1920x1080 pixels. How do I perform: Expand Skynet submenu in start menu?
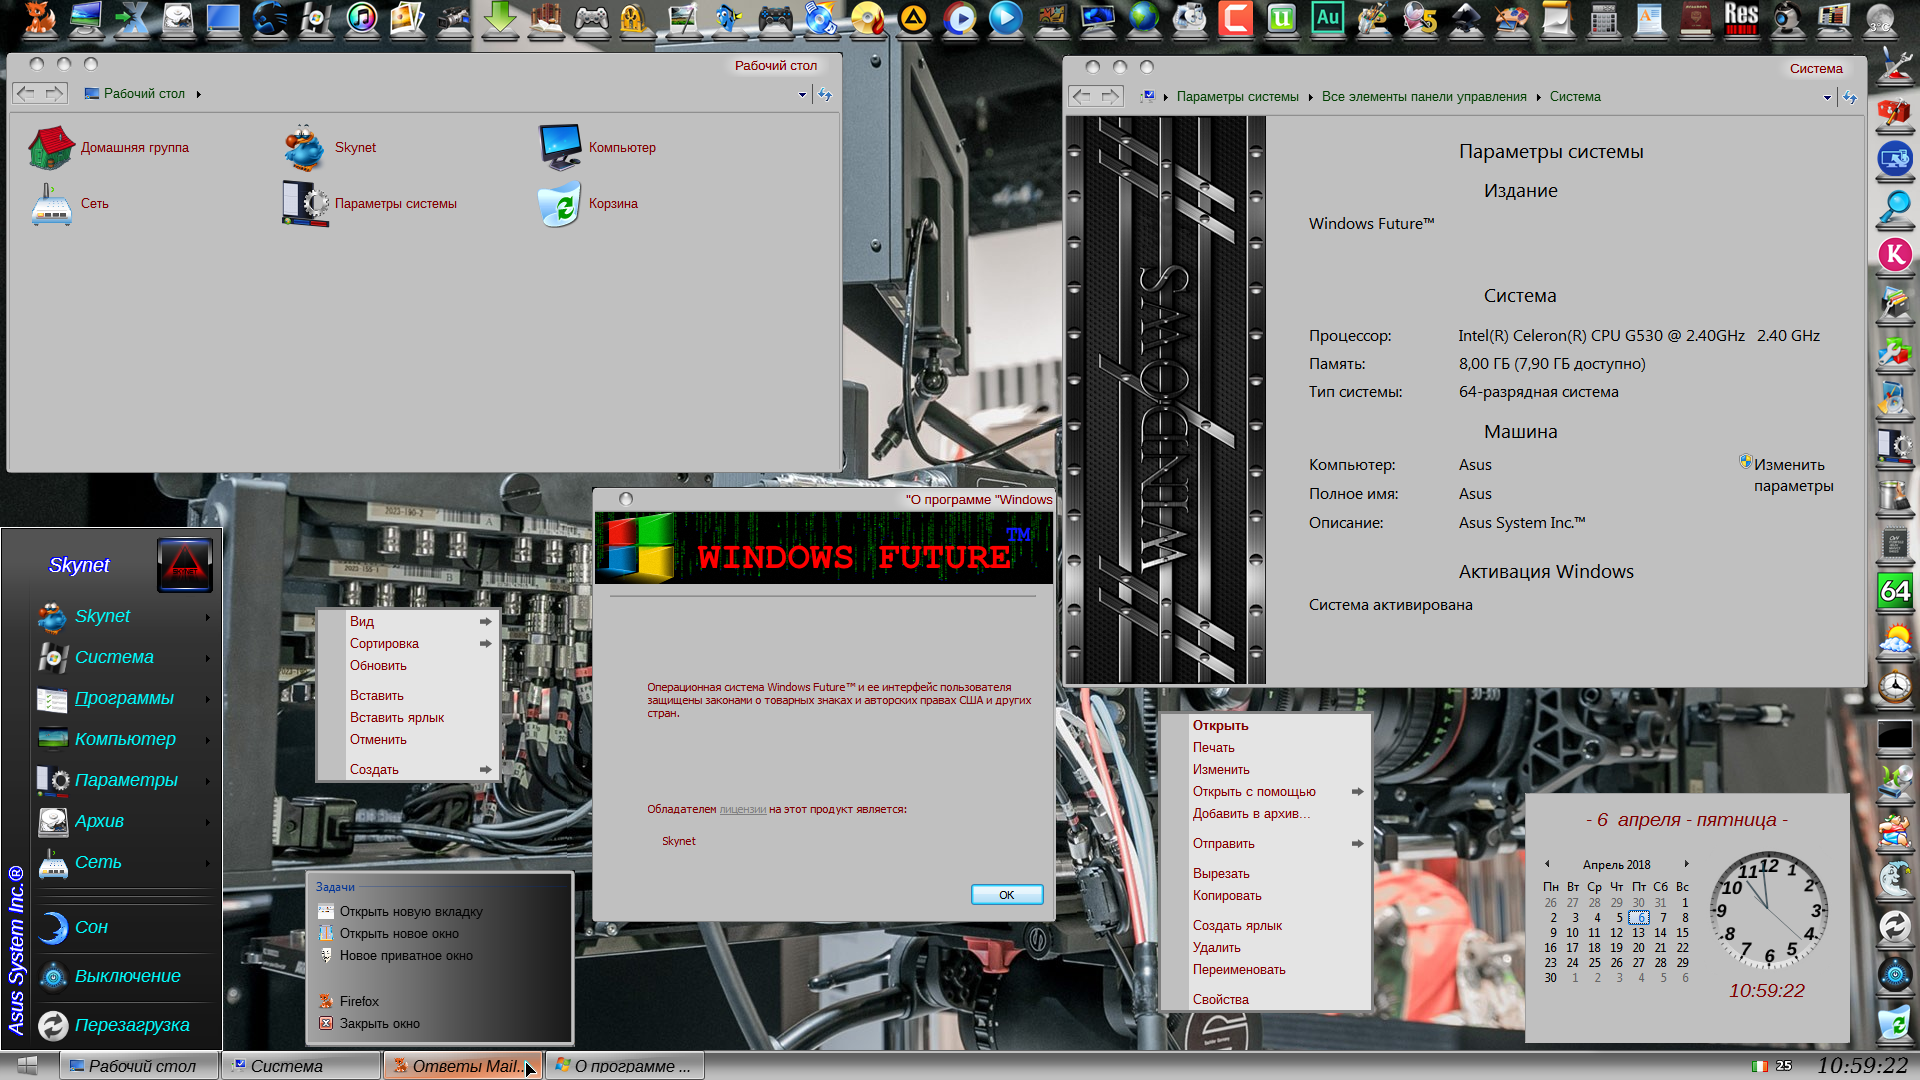tap(208, 617)
